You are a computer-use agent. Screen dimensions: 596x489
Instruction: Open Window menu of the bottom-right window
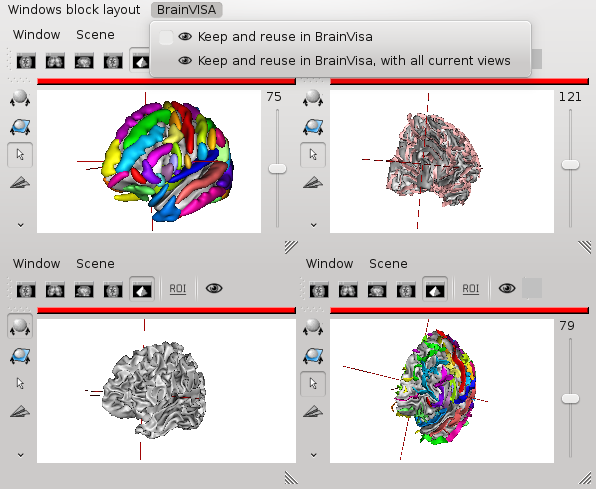pyautogui.click(x=330, y=264)
